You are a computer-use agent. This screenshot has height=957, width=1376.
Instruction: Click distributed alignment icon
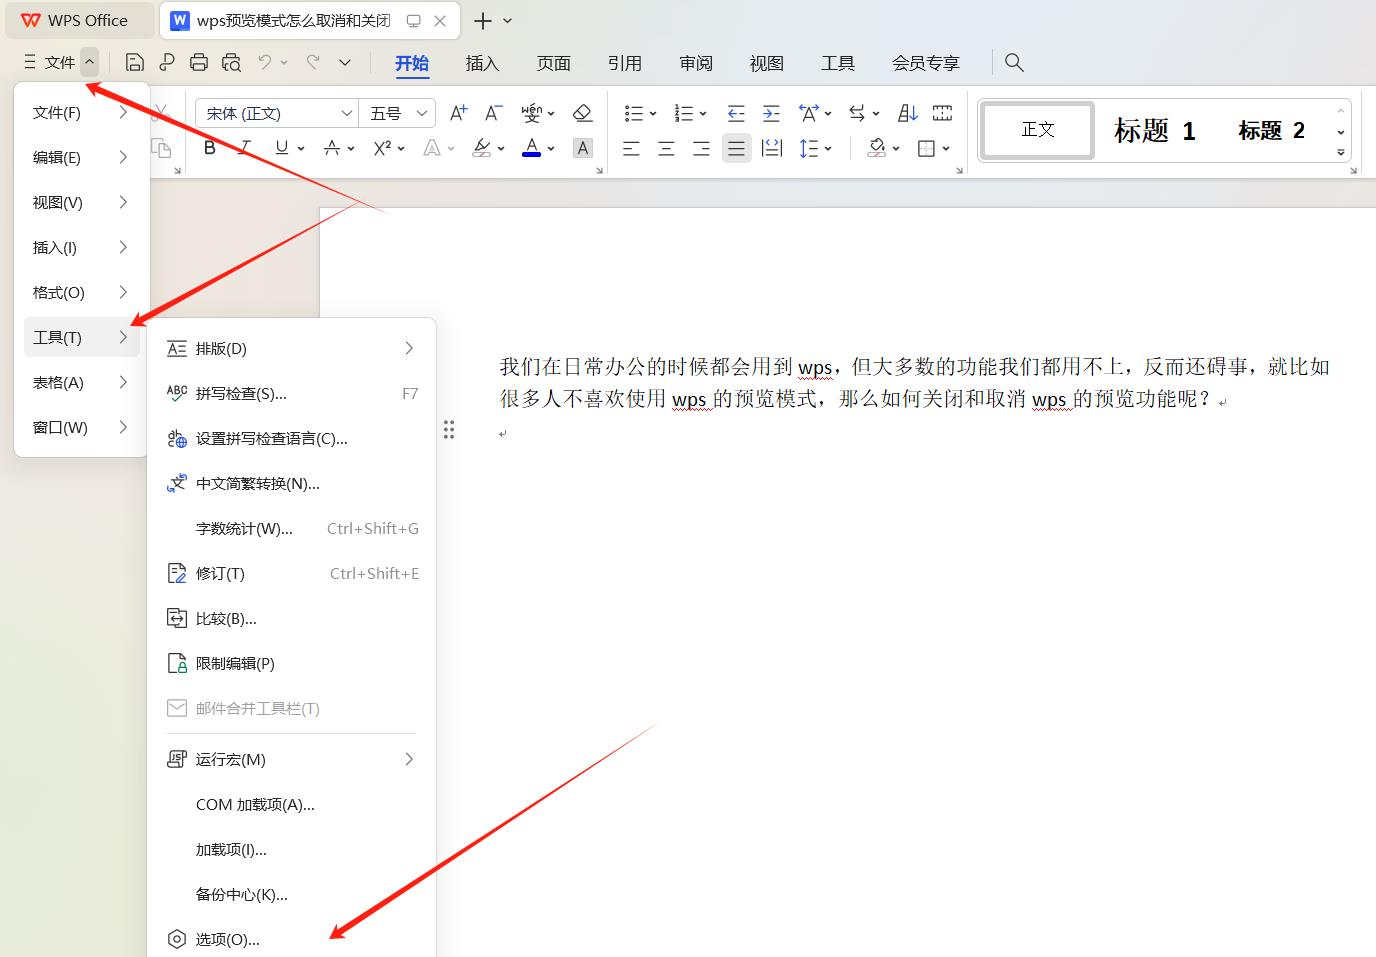pyautogui.click(x=771, y=149)
